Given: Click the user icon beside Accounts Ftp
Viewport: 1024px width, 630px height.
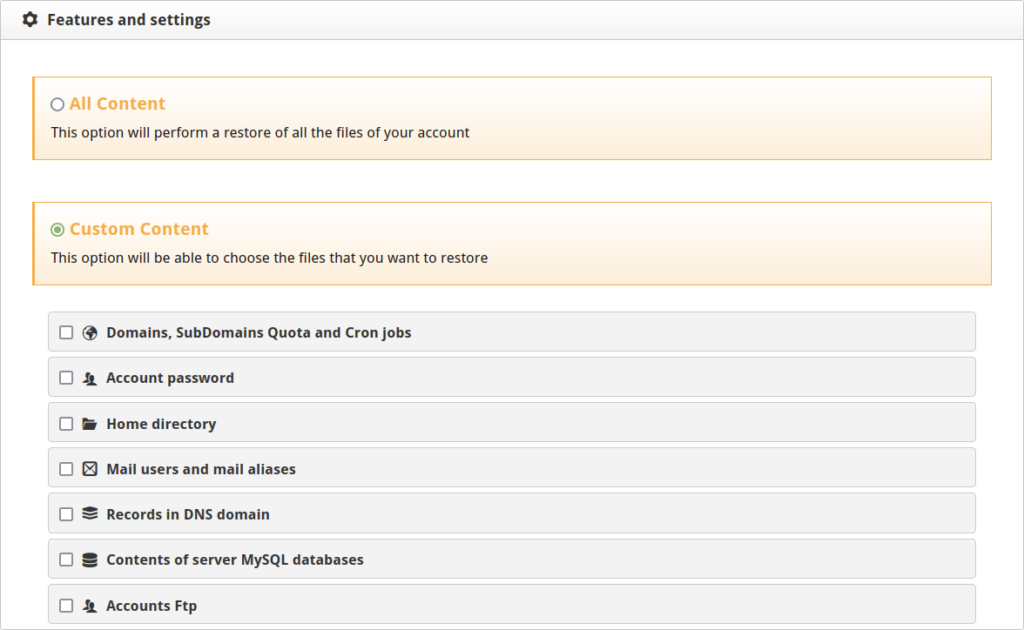Looking at the screenshot, I should [x=90, y=606].
